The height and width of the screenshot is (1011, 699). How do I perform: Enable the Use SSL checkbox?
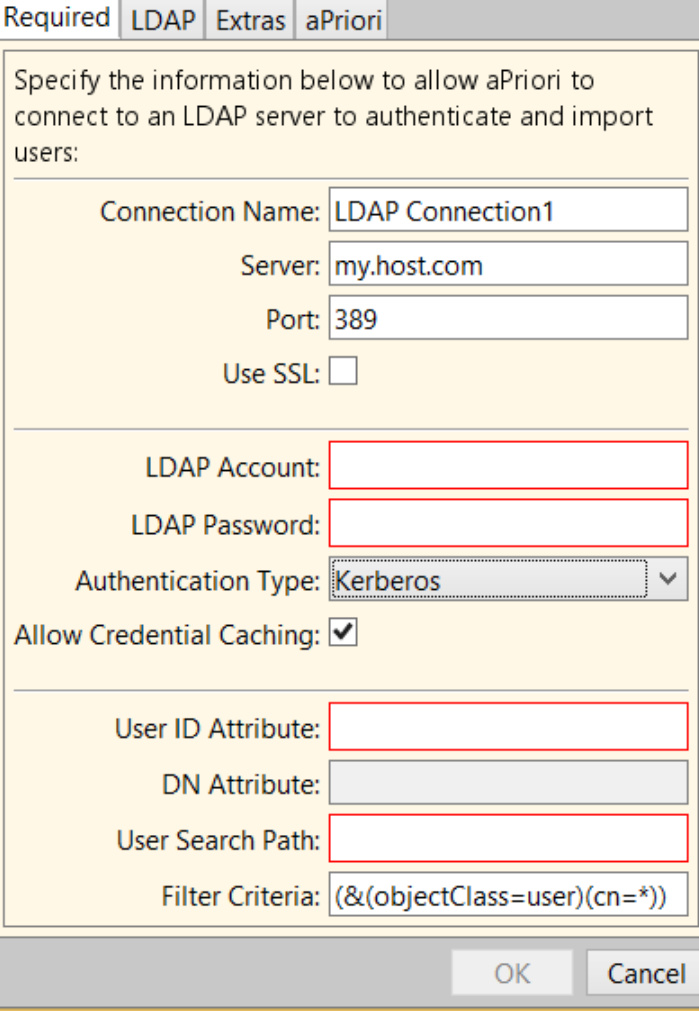[x=343, y=373]
